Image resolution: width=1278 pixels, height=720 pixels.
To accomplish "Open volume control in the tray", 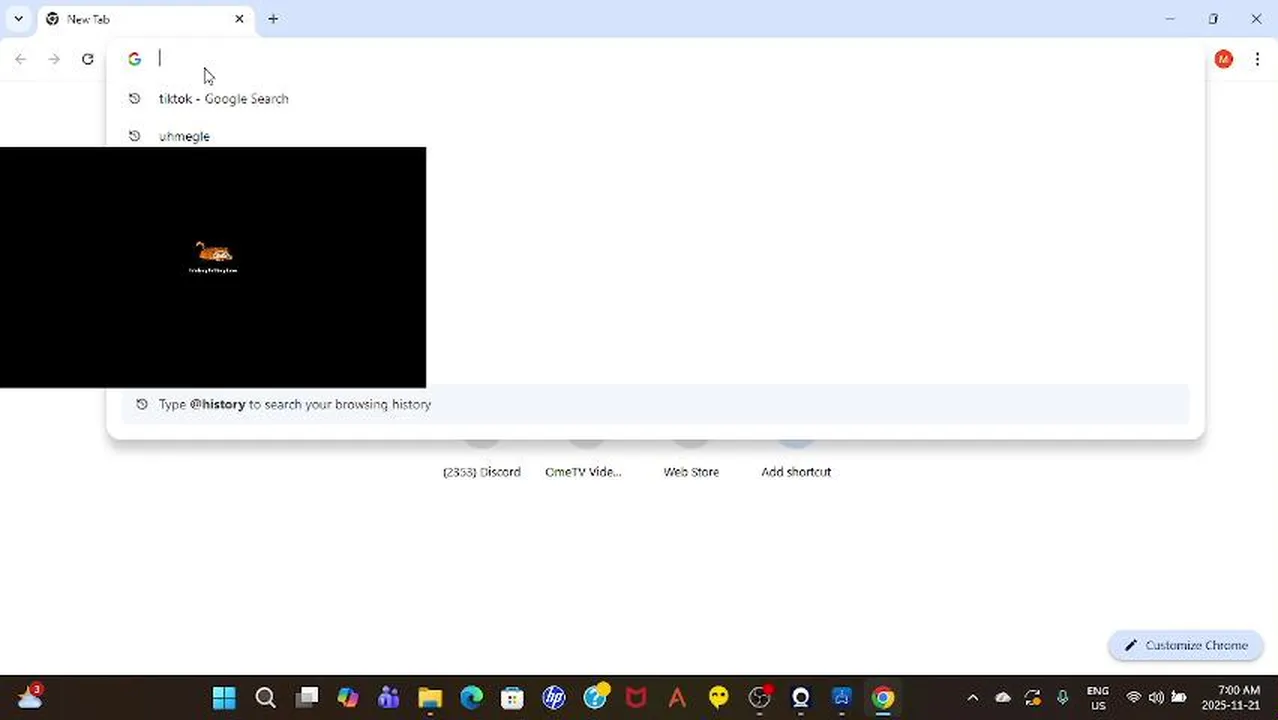I will click(1156, 698).
